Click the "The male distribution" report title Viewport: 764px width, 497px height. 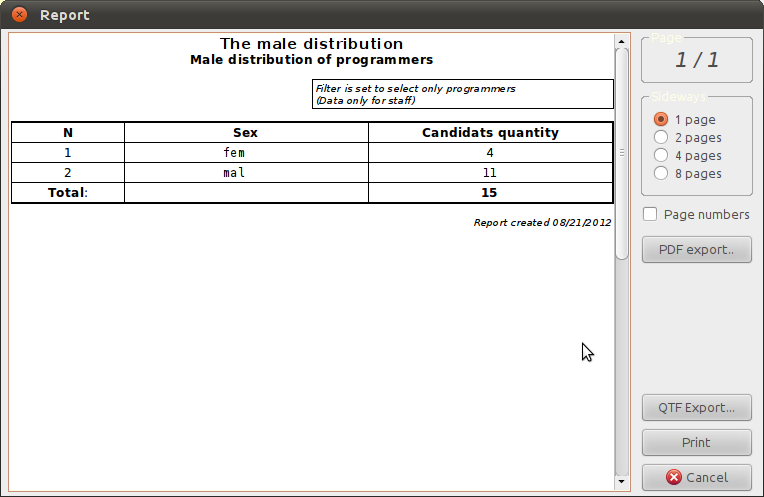coord(311,44)
